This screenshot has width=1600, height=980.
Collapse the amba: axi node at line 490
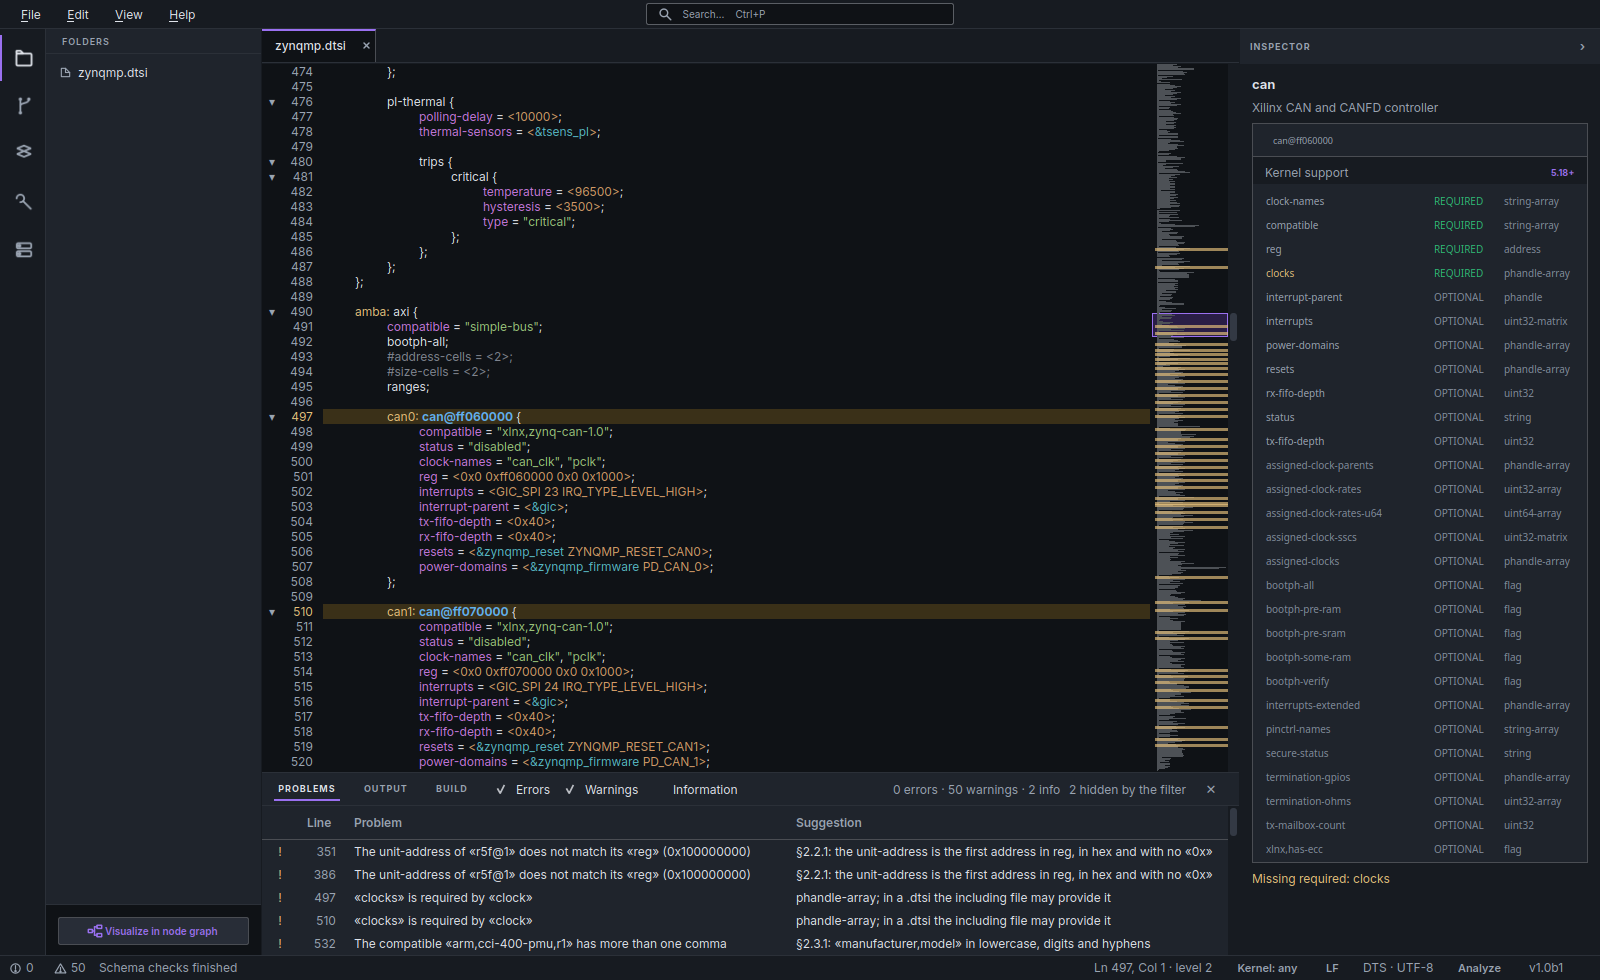[272, 312]
